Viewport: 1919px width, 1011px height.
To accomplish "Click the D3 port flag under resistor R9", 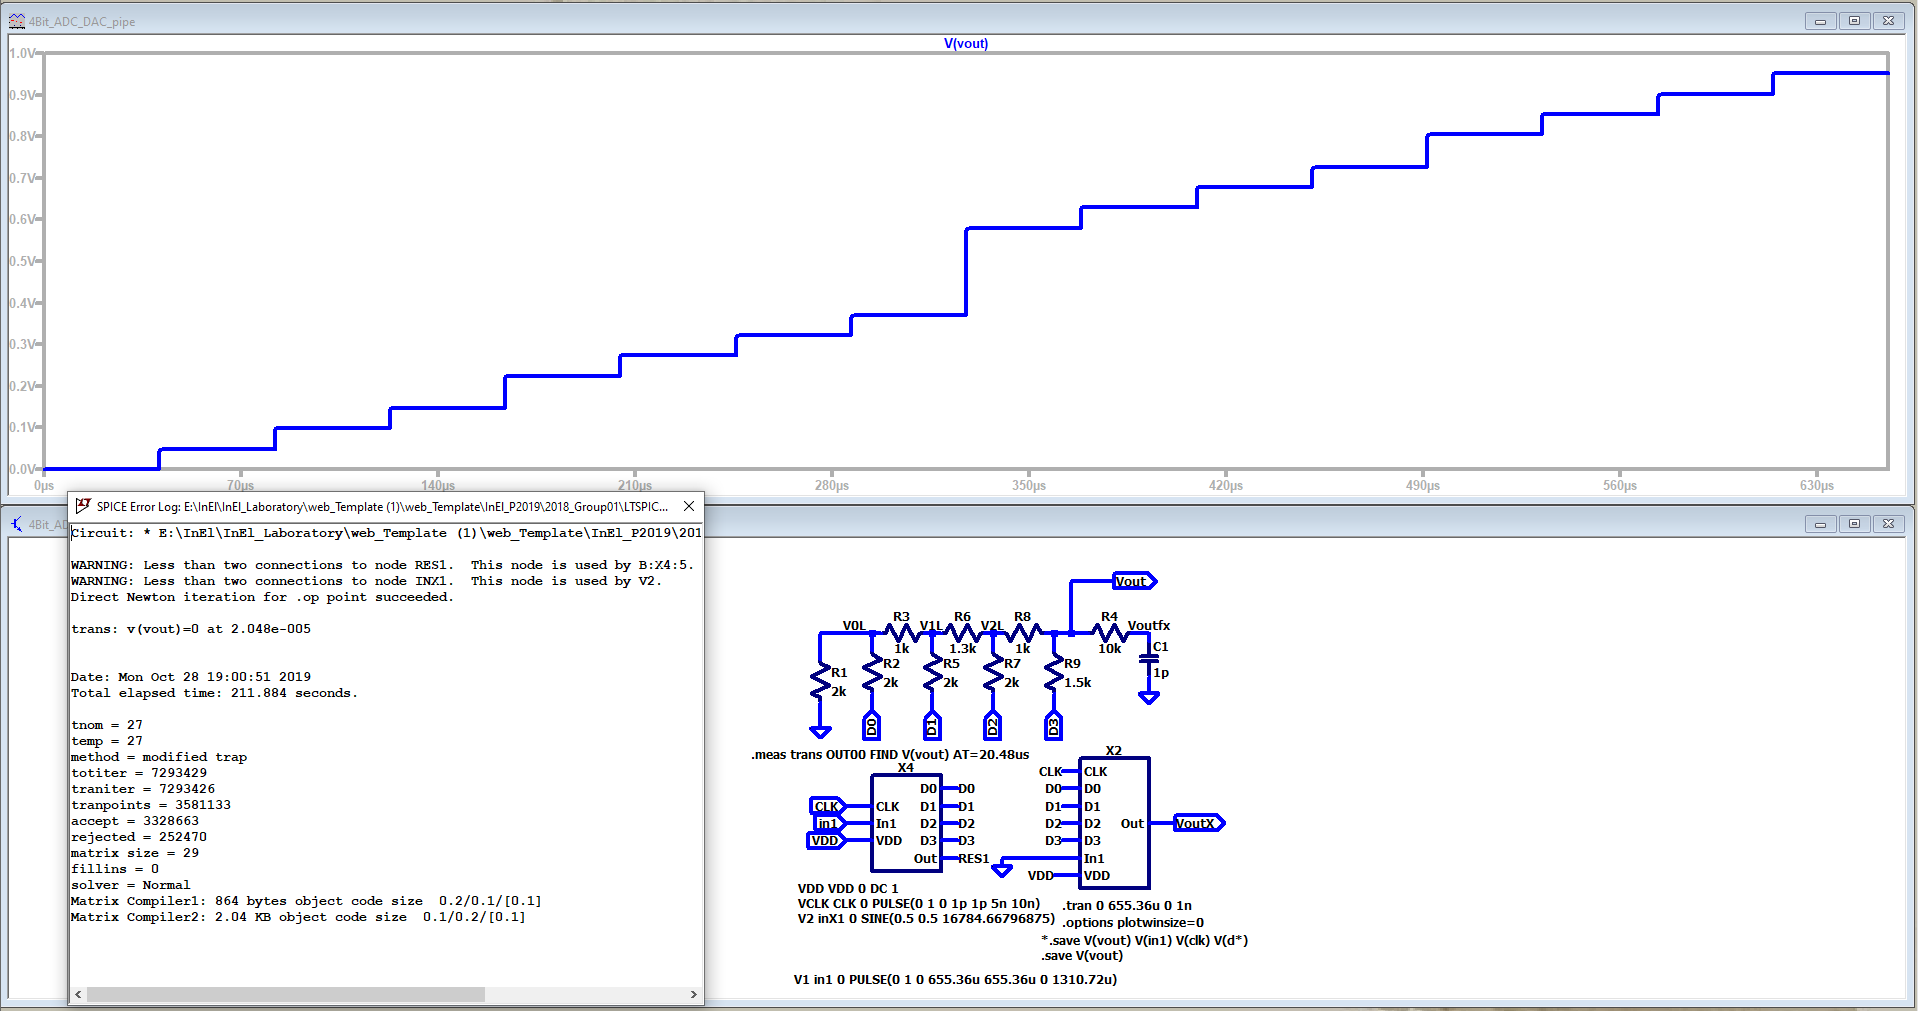I will 1053,726.
